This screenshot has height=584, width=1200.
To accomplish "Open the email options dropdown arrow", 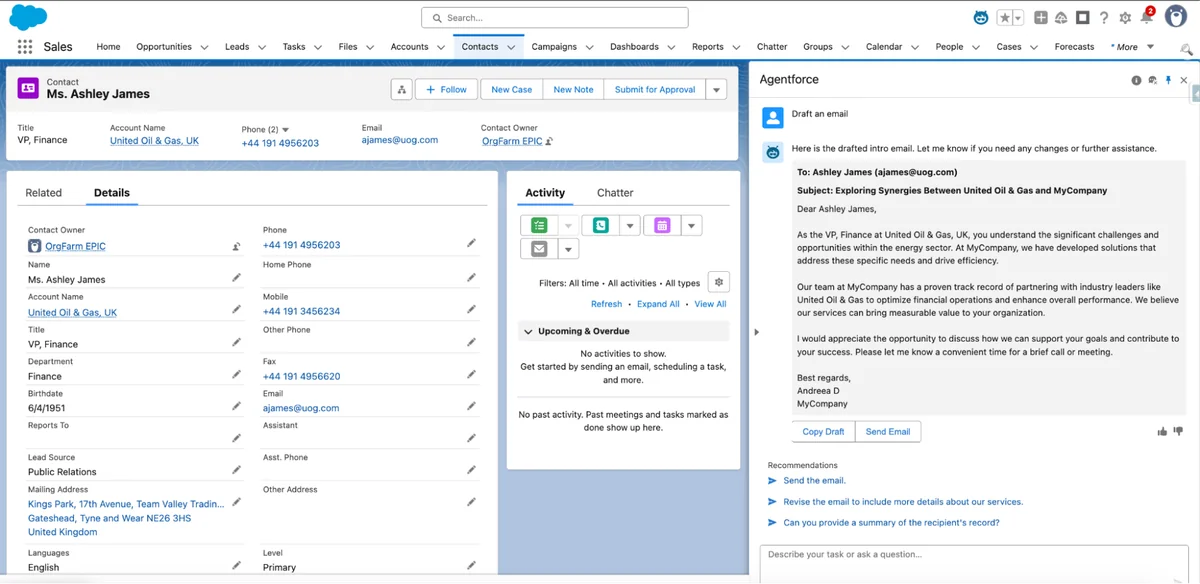I will pyautogui.click(x=568, y=249).
